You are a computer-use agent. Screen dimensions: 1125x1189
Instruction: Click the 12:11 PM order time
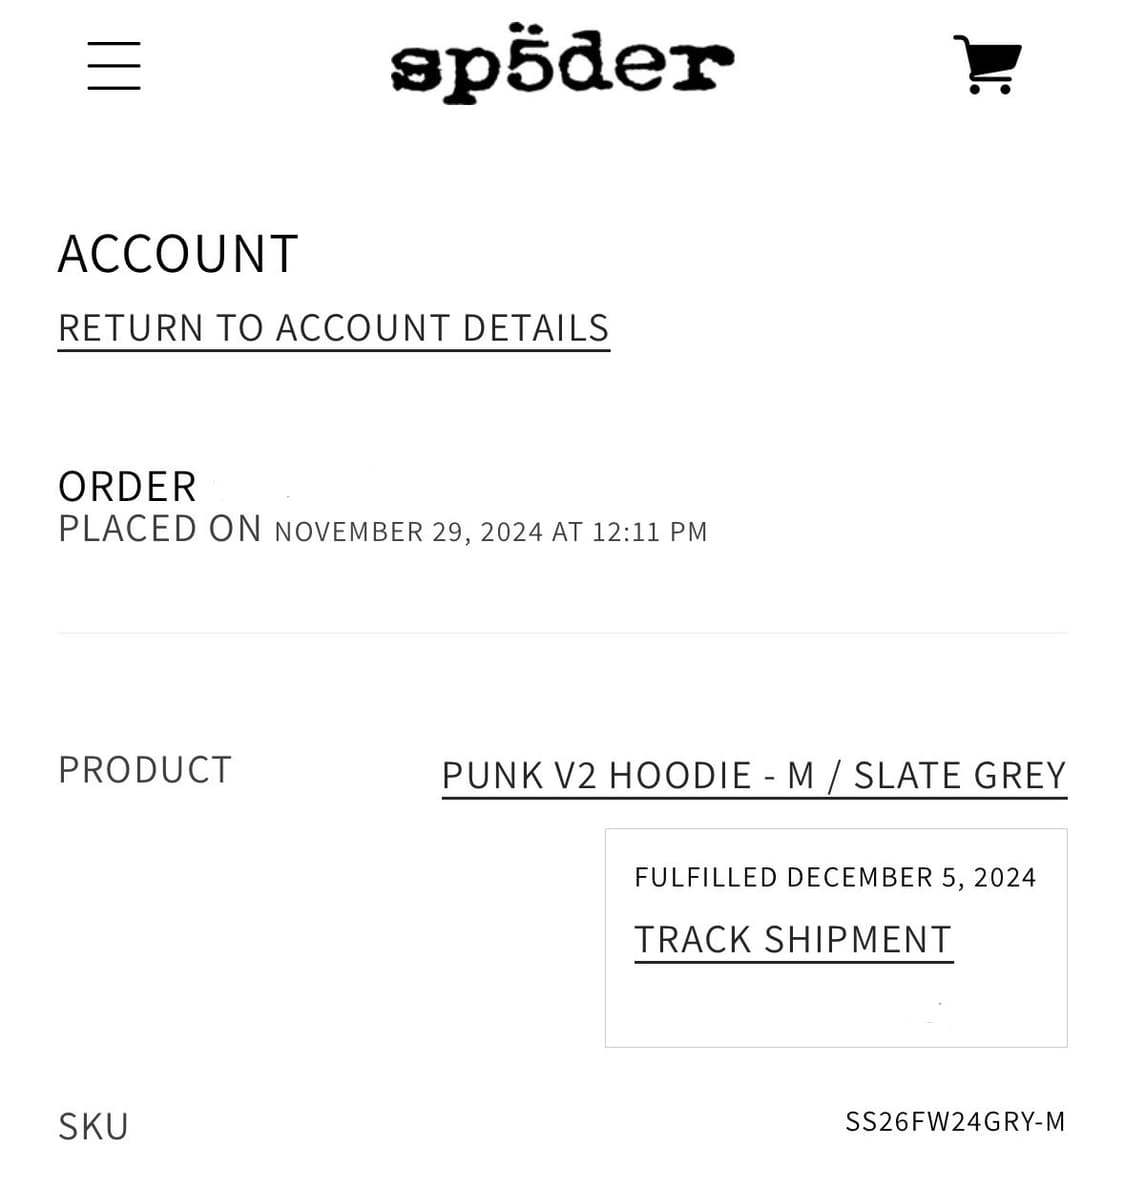(x=649, y=532)
